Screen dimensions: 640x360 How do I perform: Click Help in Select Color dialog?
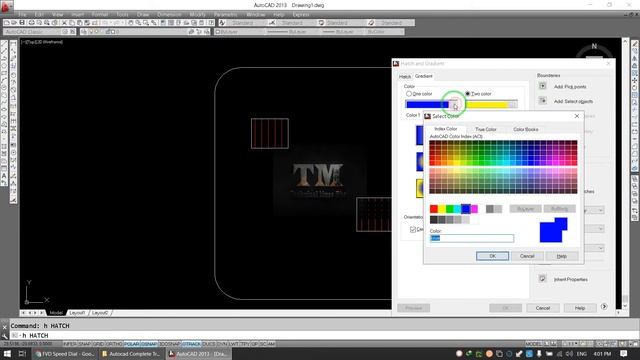click(x=562, y=256)
